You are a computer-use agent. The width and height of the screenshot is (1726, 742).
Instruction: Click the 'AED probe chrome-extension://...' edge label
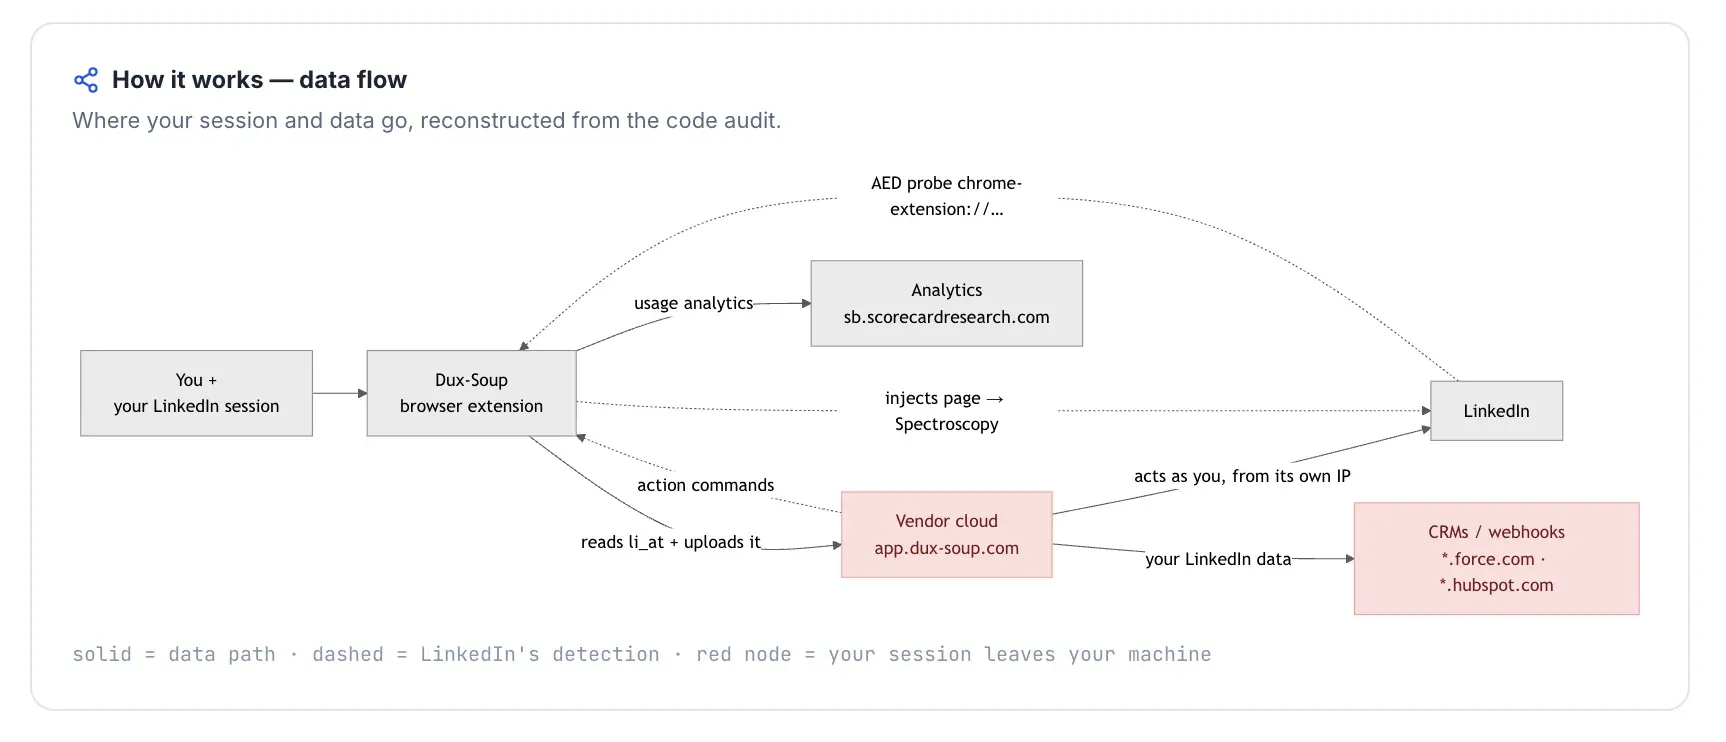click(x=946, y=196)
